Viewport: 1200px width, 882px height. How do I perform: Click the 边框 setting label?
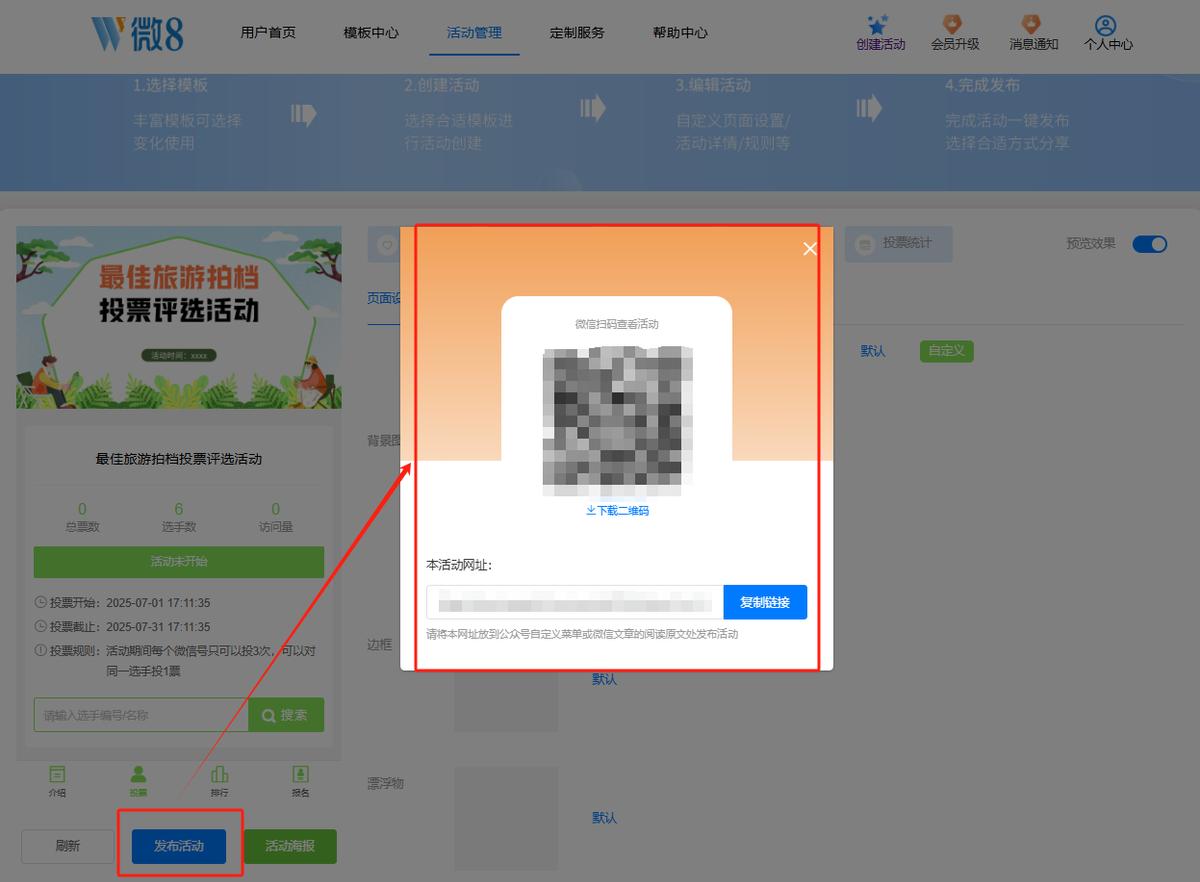coord(380,645)
